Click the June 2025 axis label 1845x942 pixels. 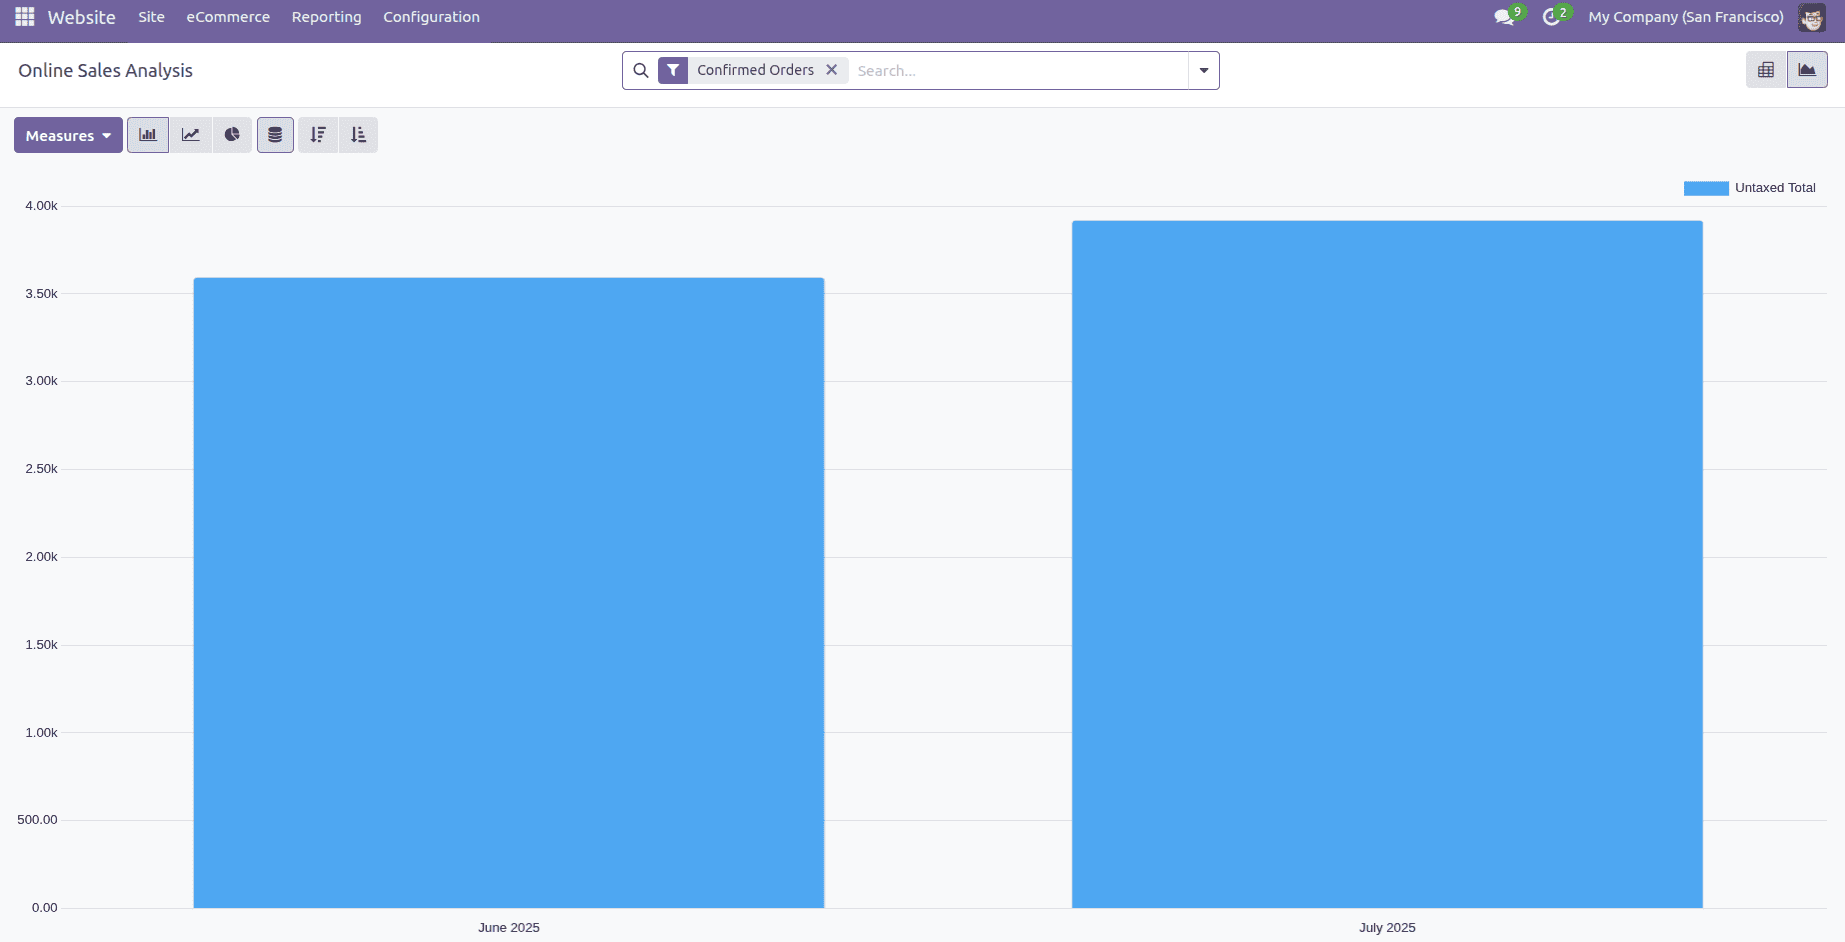tap(509, 928)
